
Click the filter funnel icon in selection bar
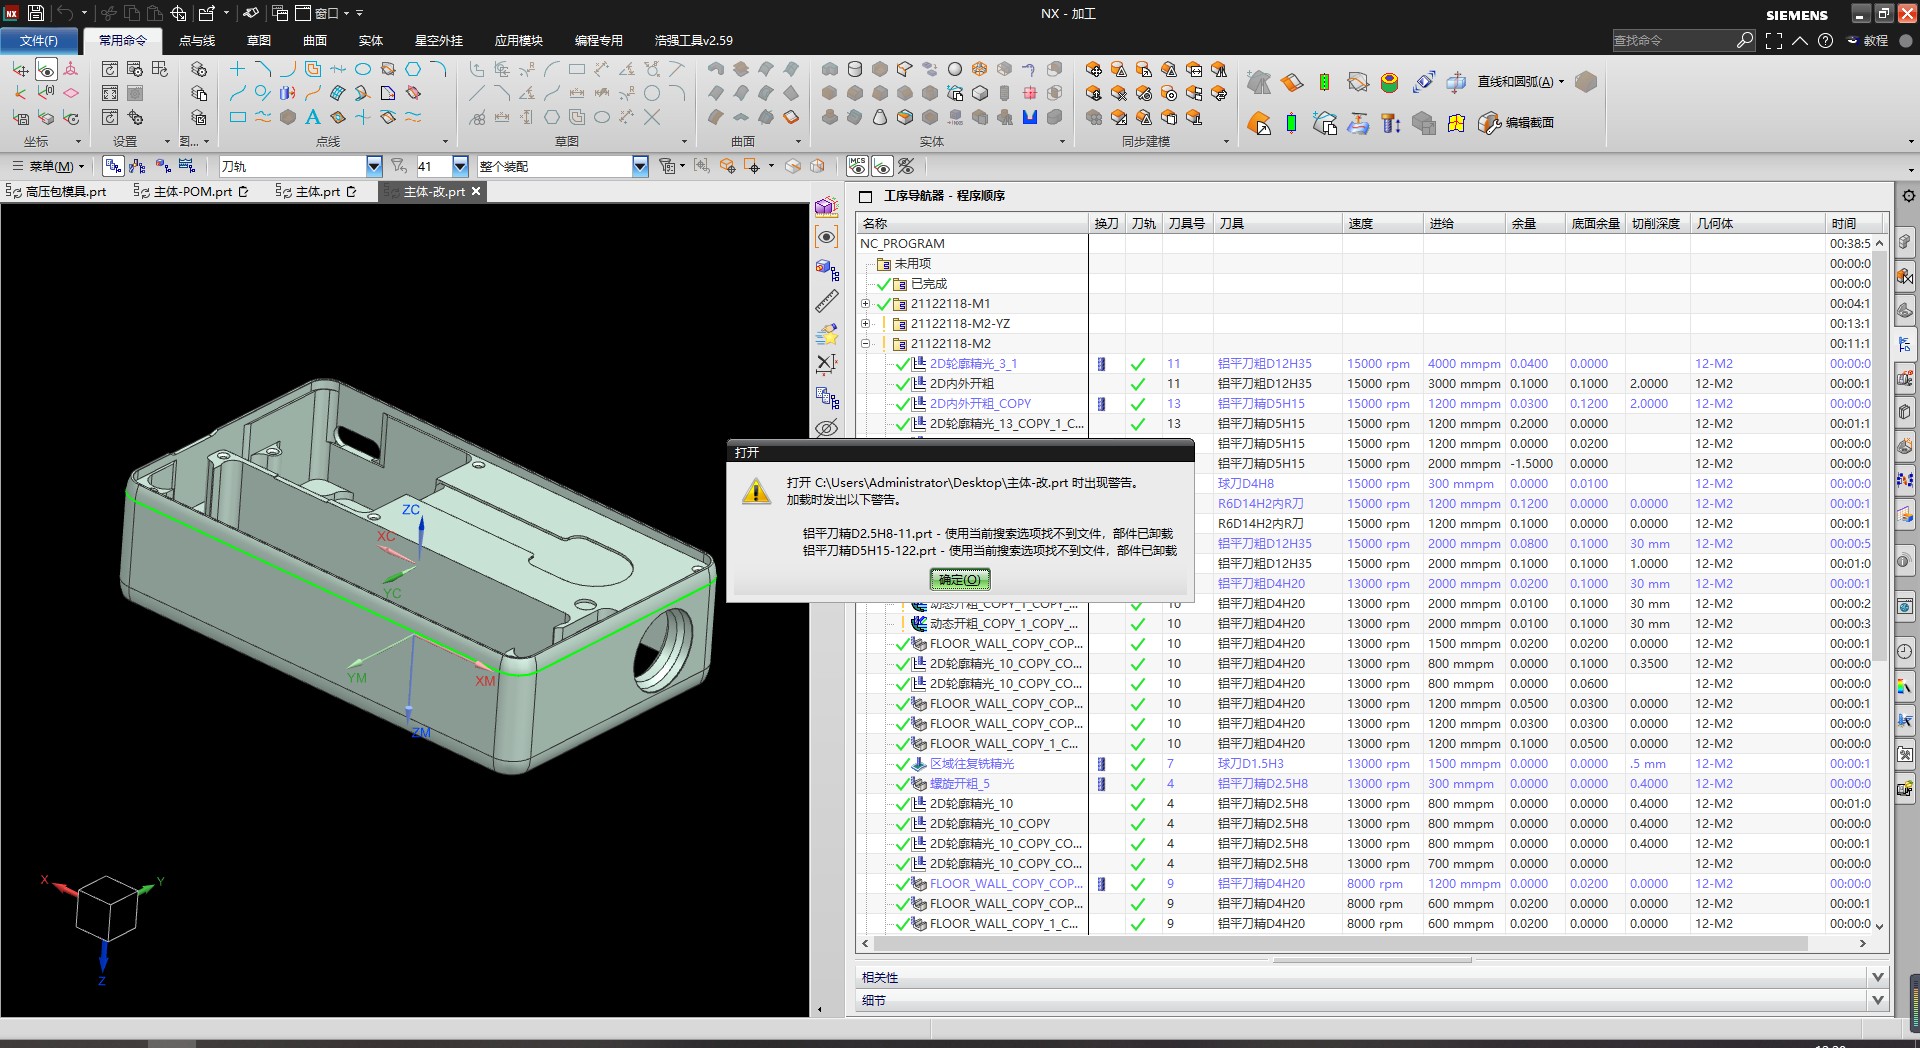click(398, 166)
